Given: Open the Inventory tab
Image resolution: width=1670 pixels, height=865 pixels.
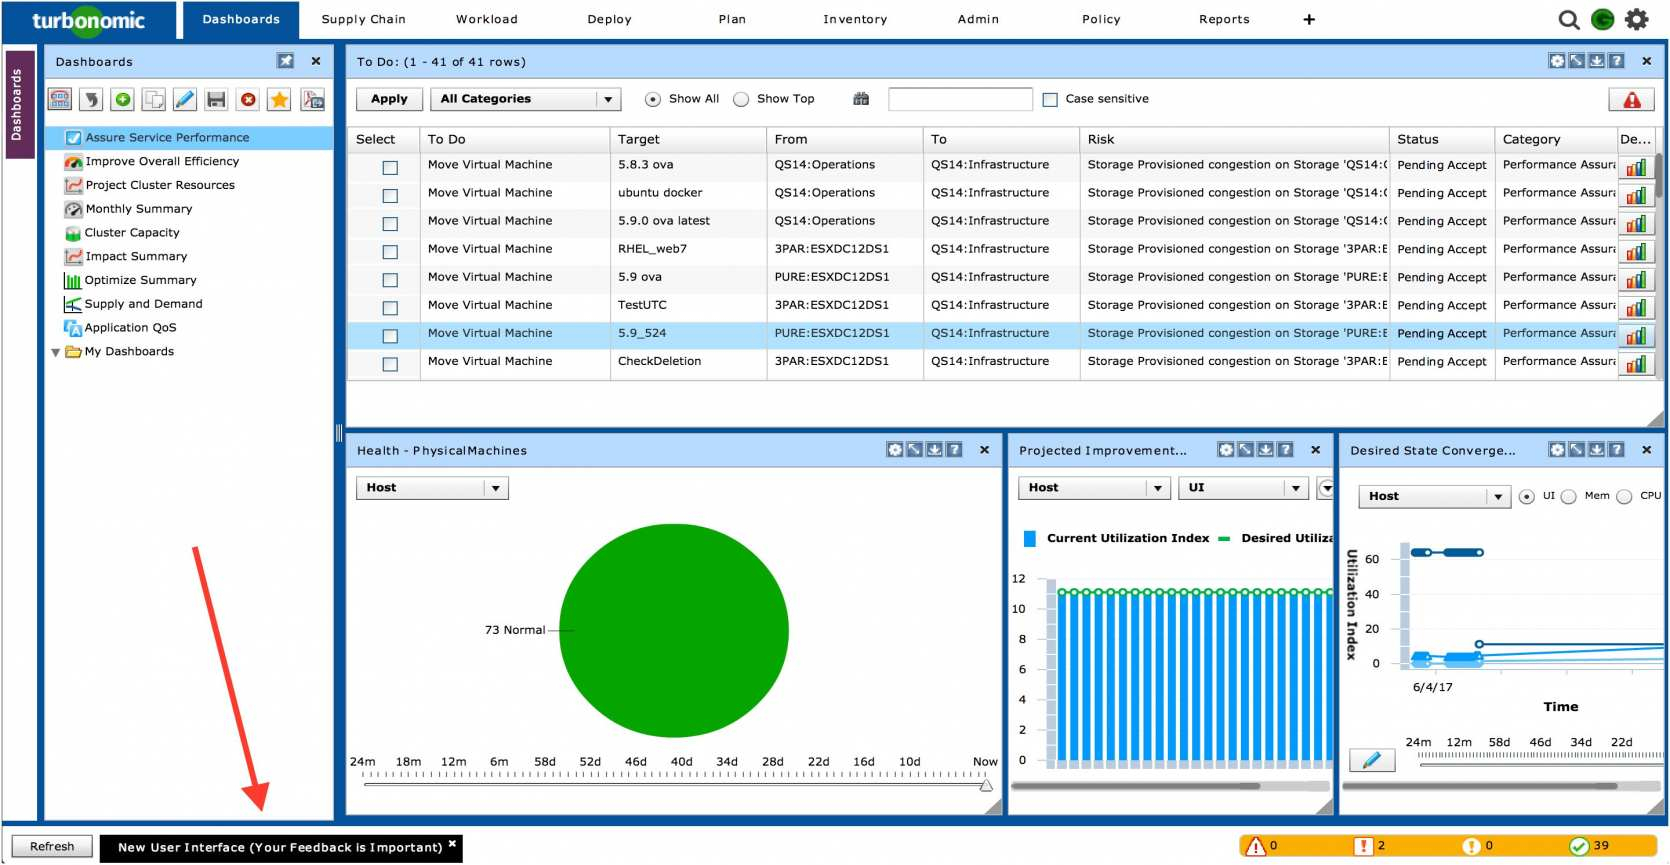Looking at the screenshot, I should click(854, 19).
